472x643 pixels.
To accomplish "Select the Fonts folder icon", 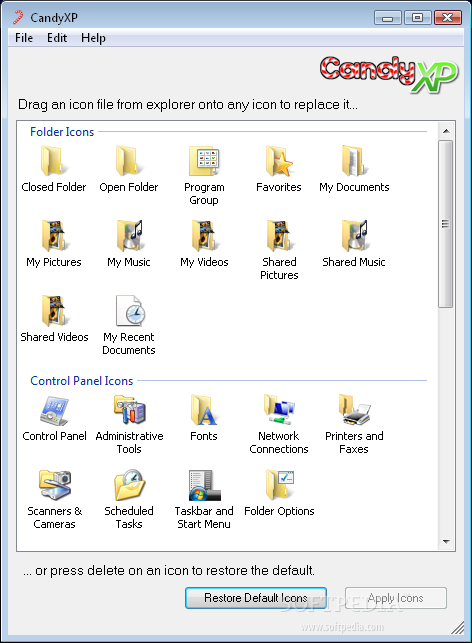I will point(204,410).
